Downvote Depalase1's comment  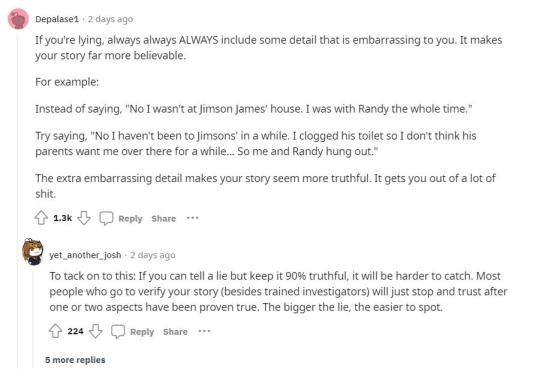[84, 218]
